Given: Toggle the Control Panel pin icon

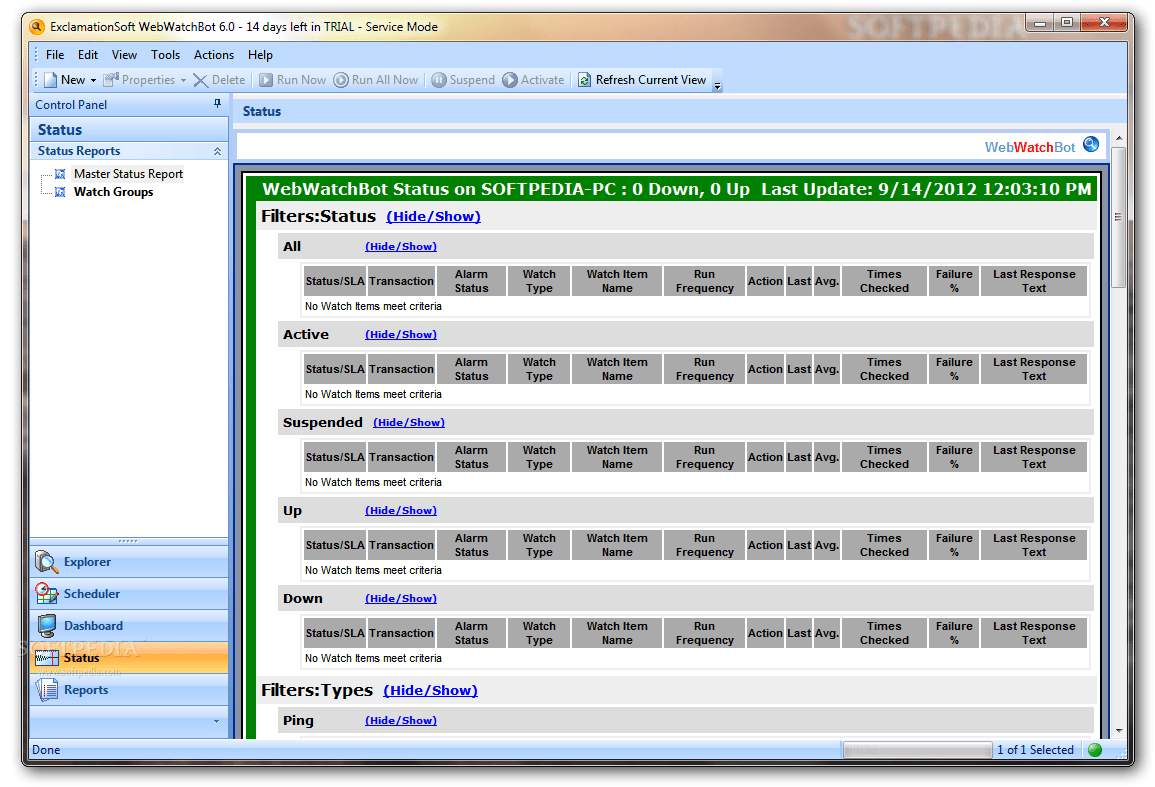Looking at the screenshot, I should pos(217,104).
